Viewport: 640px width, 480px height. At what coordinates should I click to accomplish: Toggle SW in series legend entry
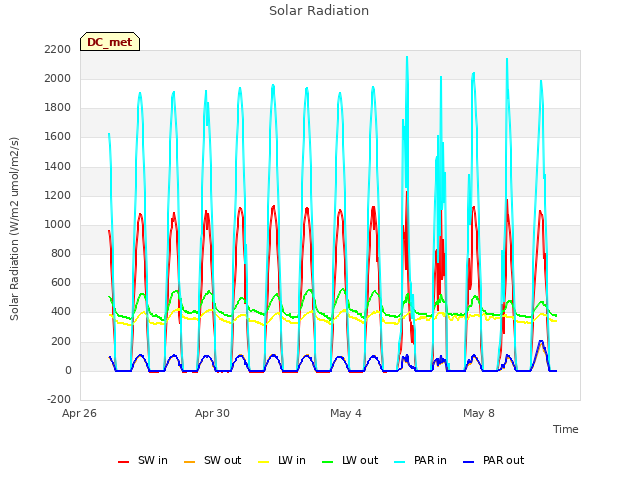(143, 460)
